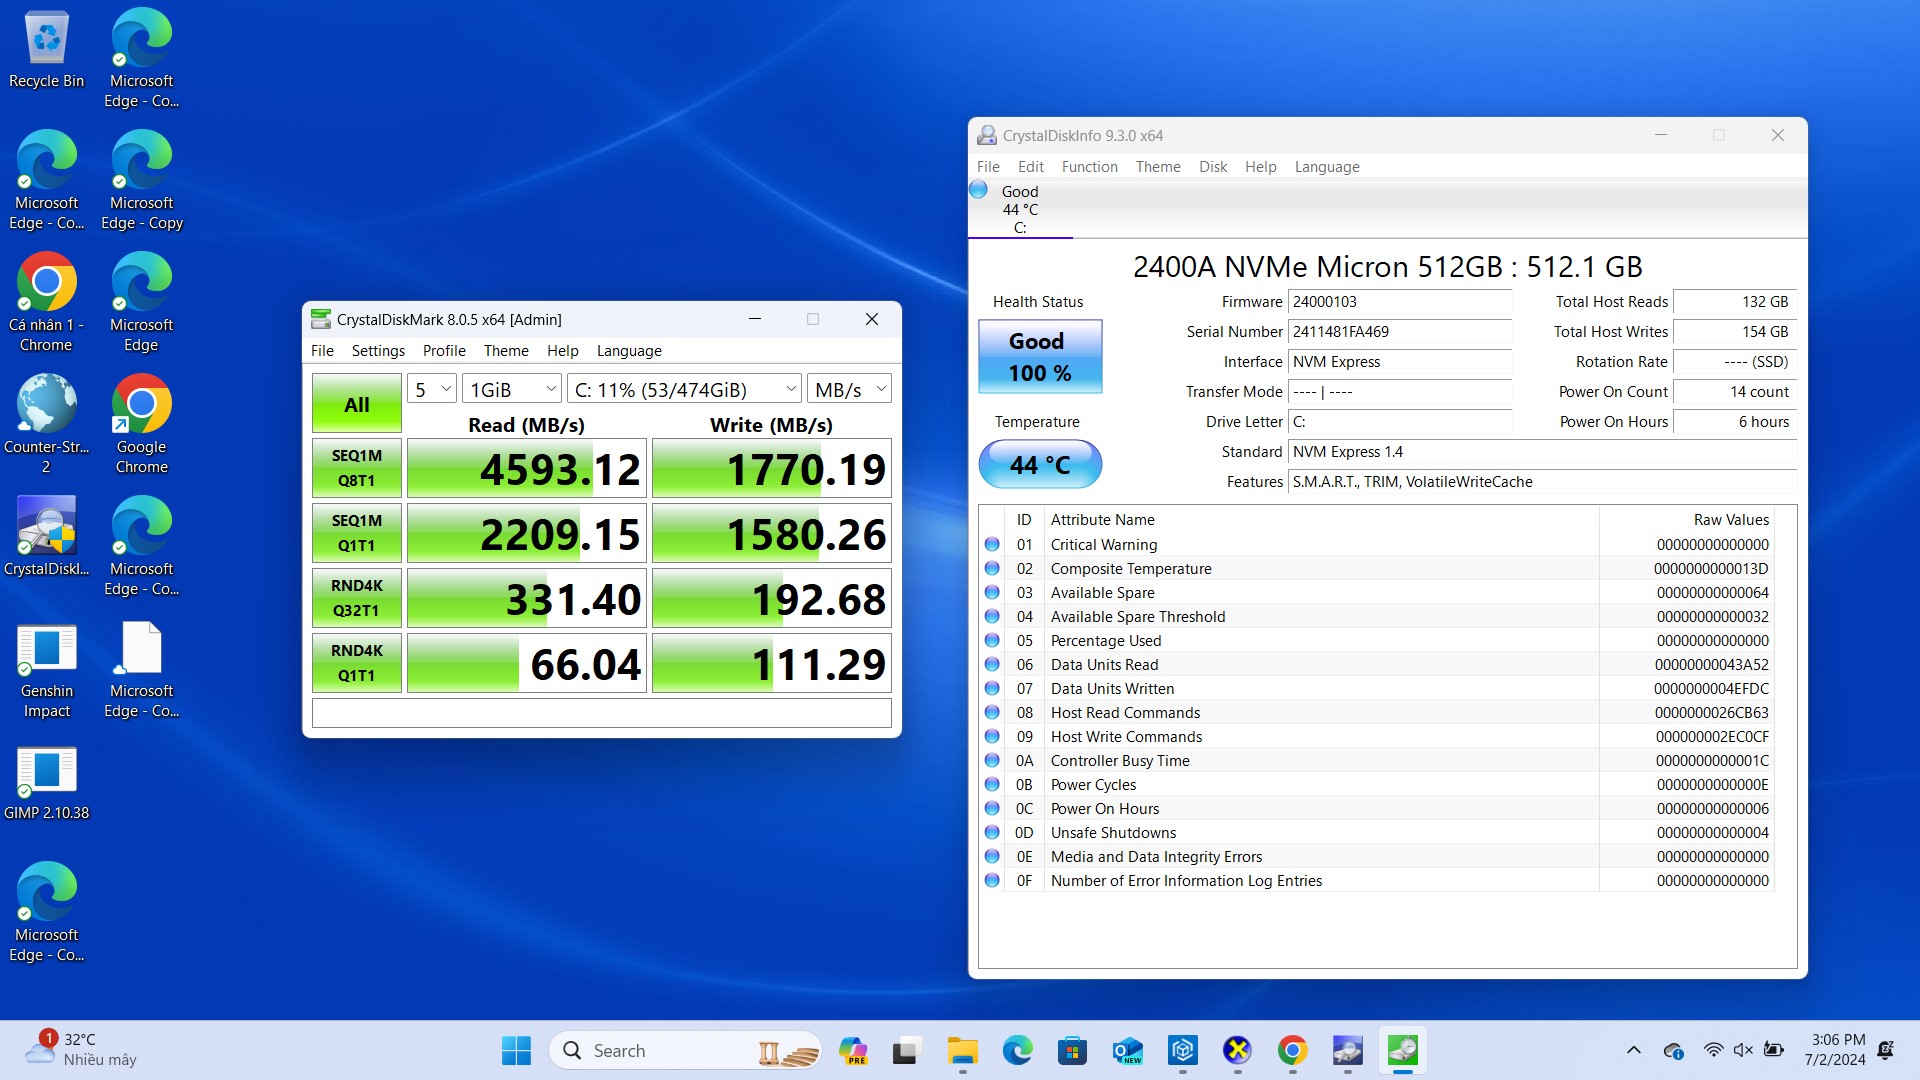This screenshot has height=1080, width=1920.
Task: Switch to CrystalDiskInfo in the taskbar
Action: click(1347, 1051)
